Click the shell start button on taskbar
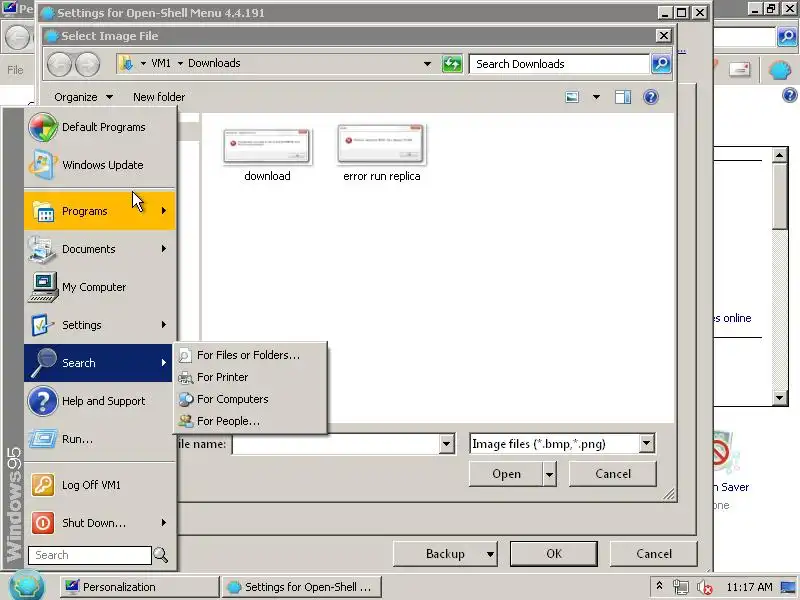 (x=27, y=586)
